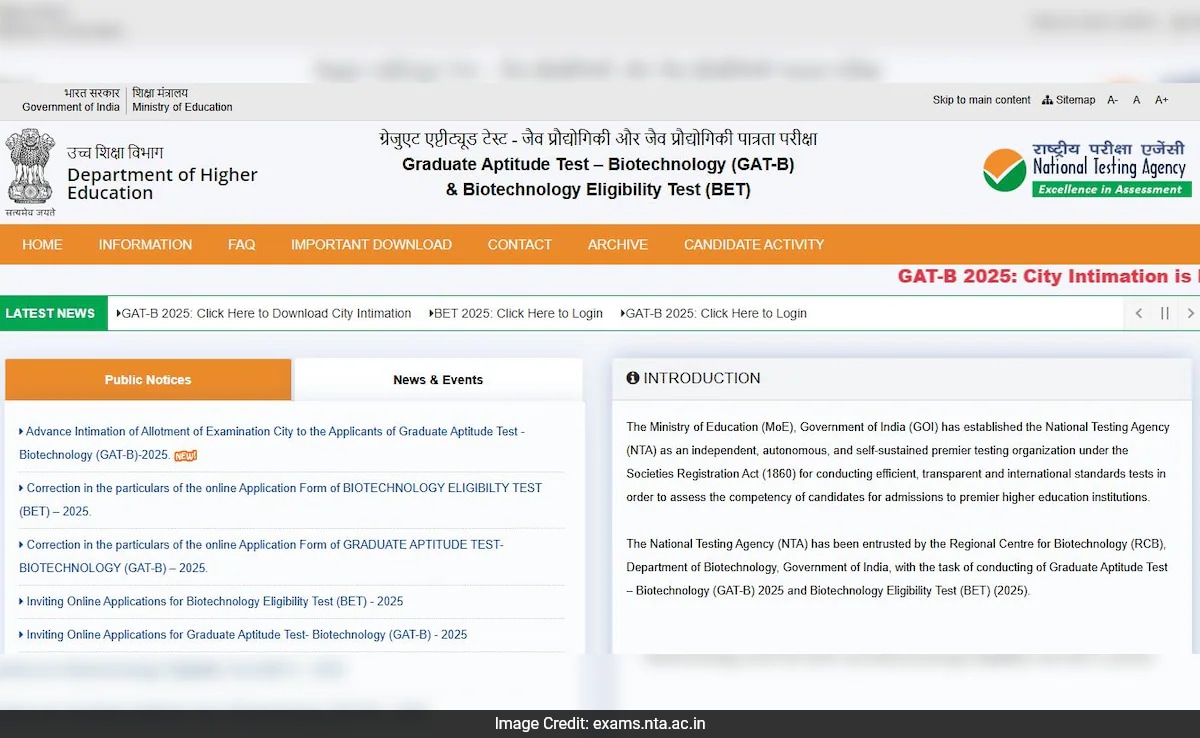The image size is (1200, 738).
Task: Switch to the News & Events tab
Action: [437, 380]
